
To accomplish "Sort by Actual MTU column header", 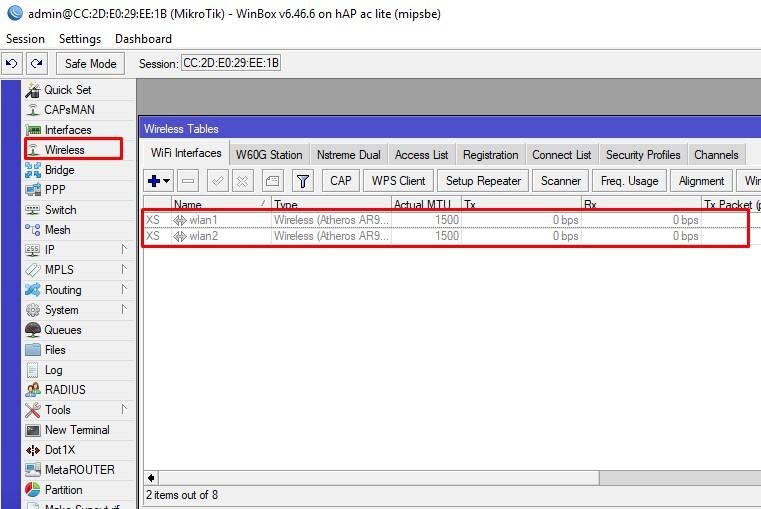I will coord(426,204).
